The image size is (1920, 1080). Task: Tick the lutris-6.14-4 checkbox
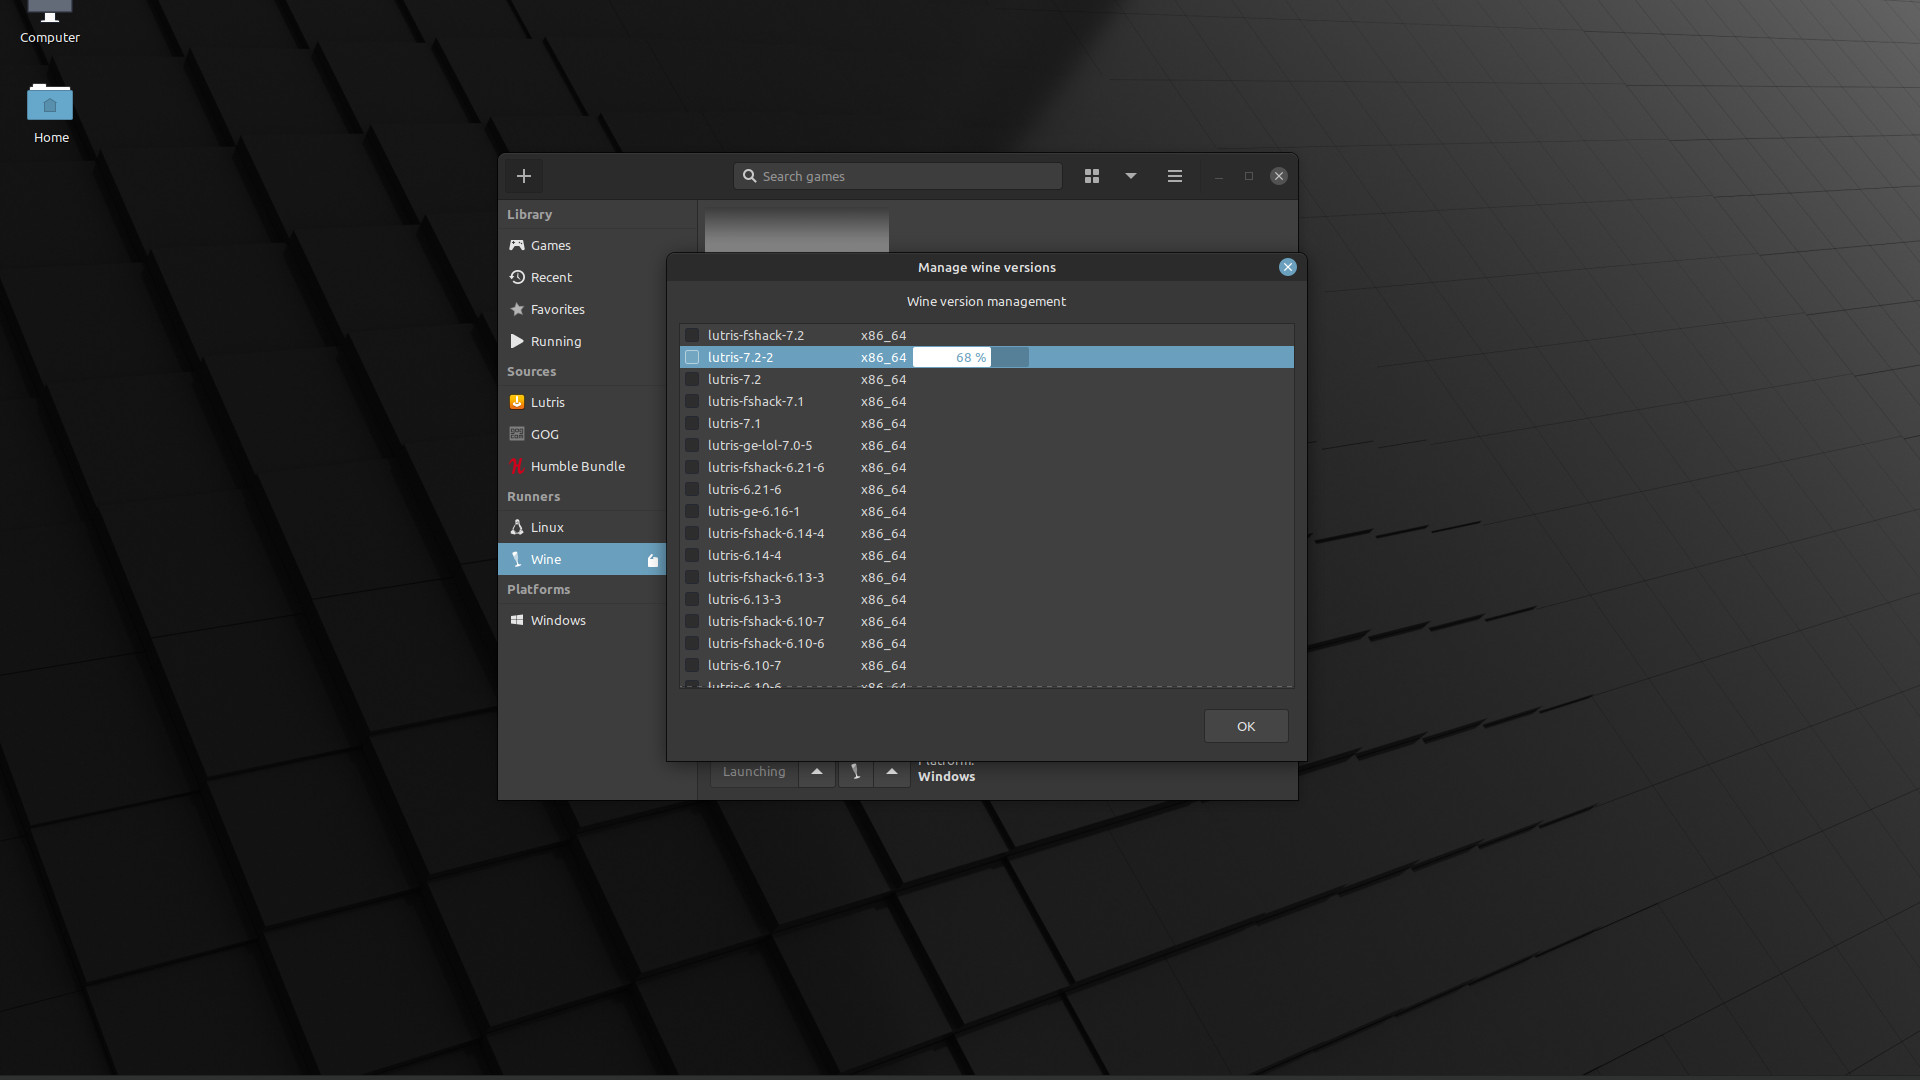point(692,555)
